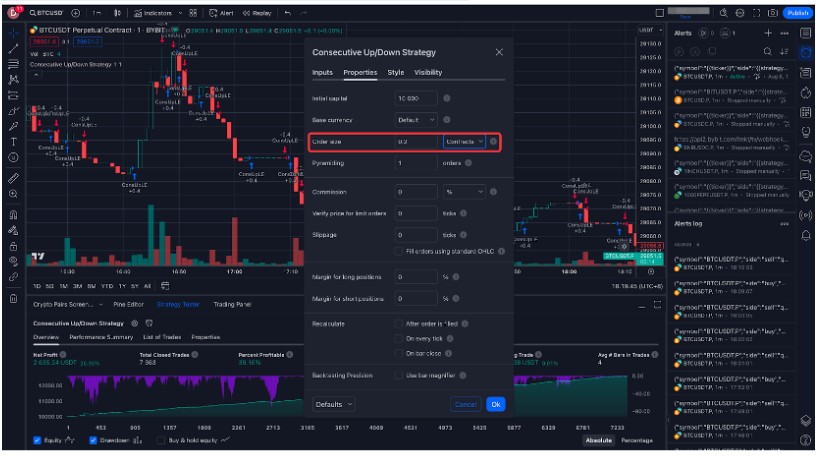
Task: Open the Base currency Default dropdown
Action: pos(416,120)
